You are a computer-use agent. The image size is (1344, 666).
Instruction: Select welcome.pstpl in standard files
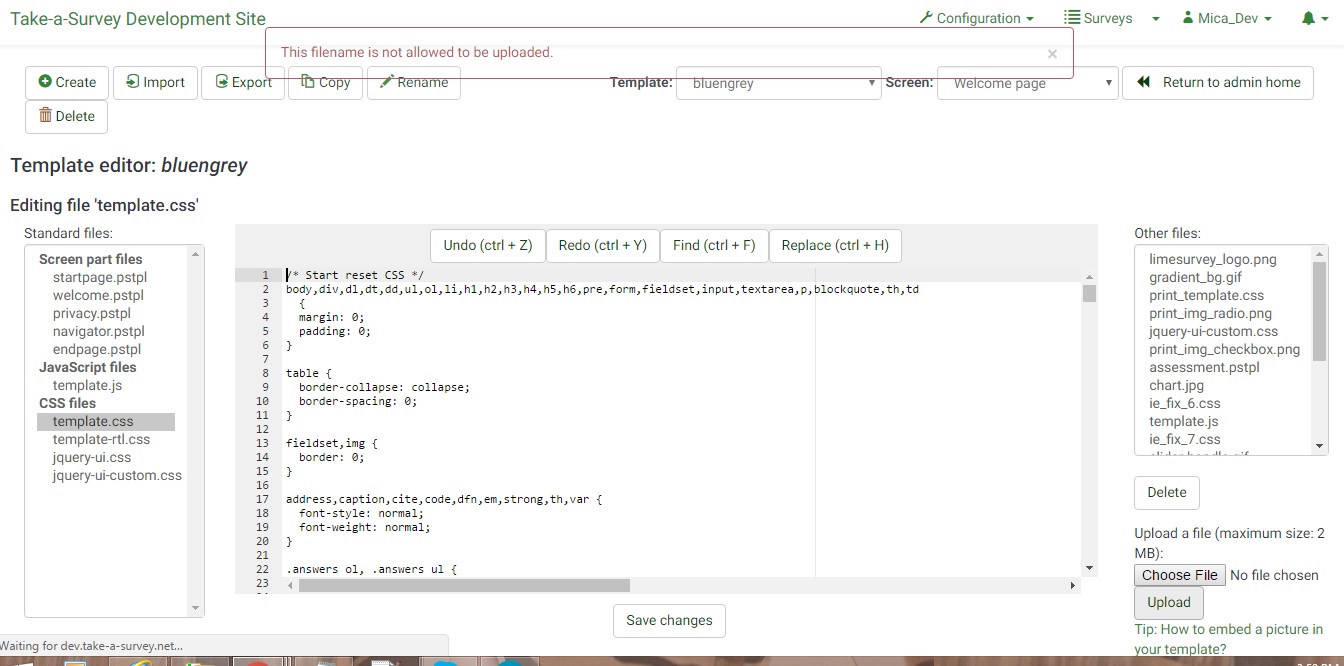98,295
